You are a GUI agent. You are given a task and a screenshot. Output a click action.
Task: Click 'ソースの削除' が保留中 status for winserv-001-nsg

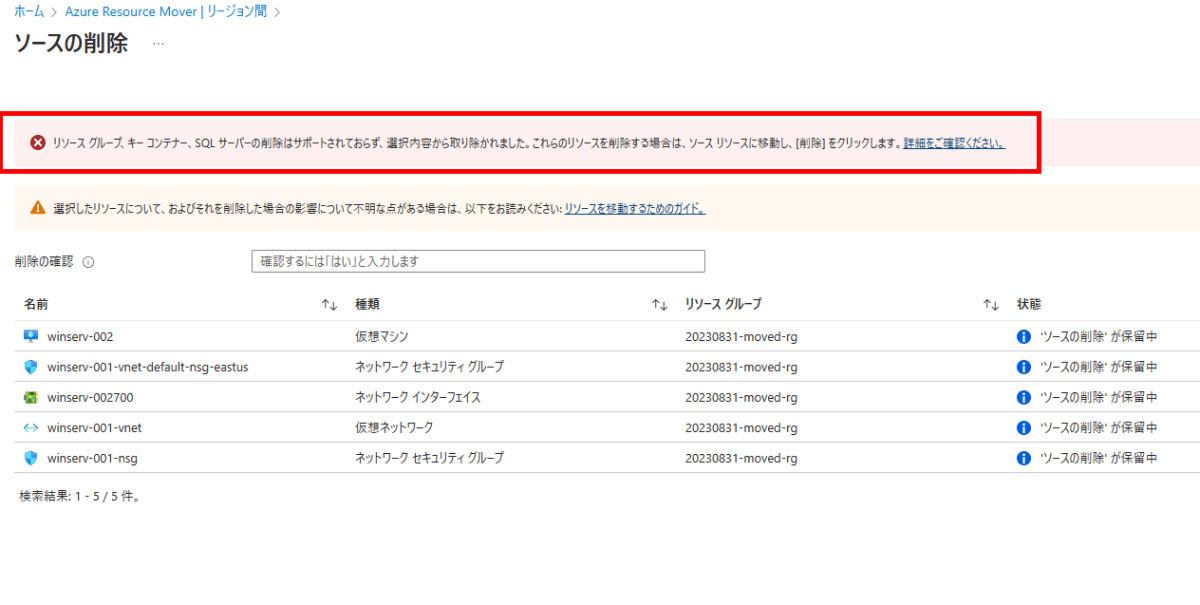(1099, 458)
